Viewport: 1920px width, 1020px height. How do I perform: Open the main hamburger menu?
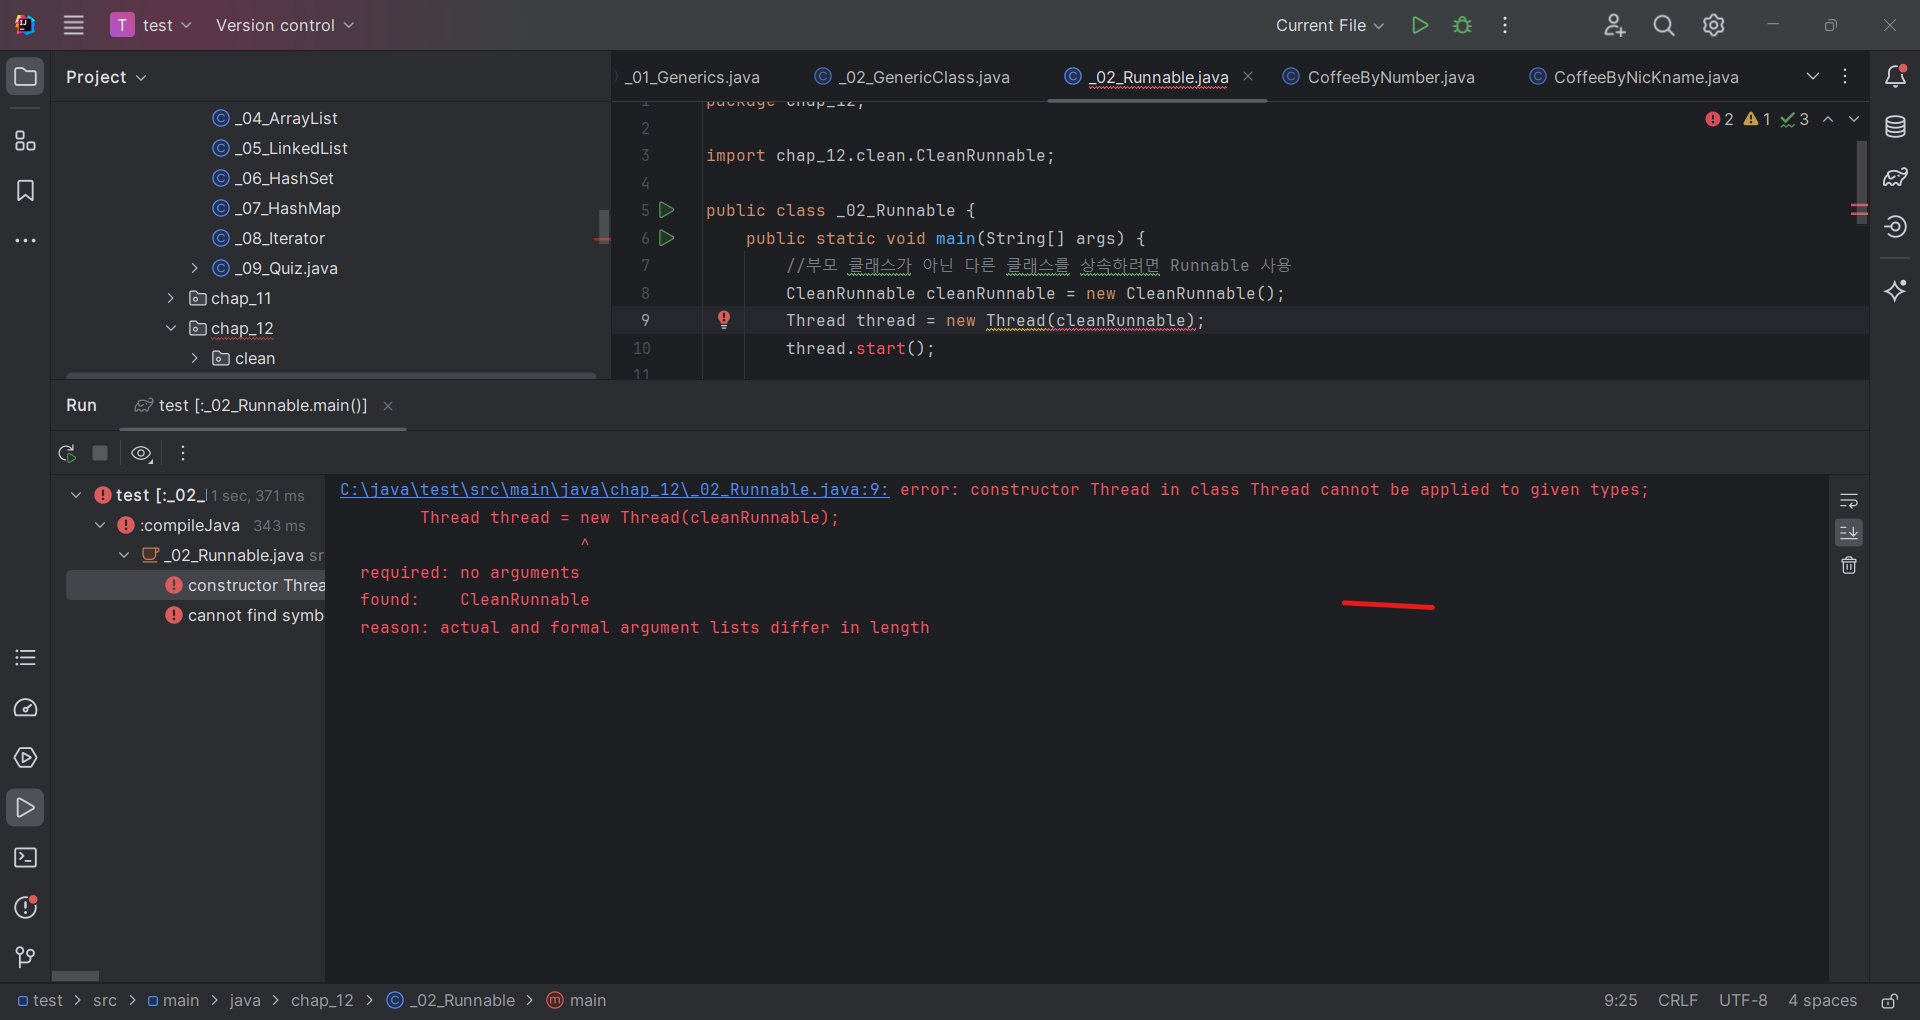tap(74, 25)
